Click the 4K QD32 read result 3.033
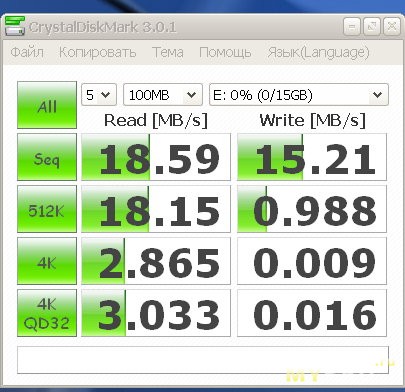This screenshot has height=392, width=405. tap(156, 313)
